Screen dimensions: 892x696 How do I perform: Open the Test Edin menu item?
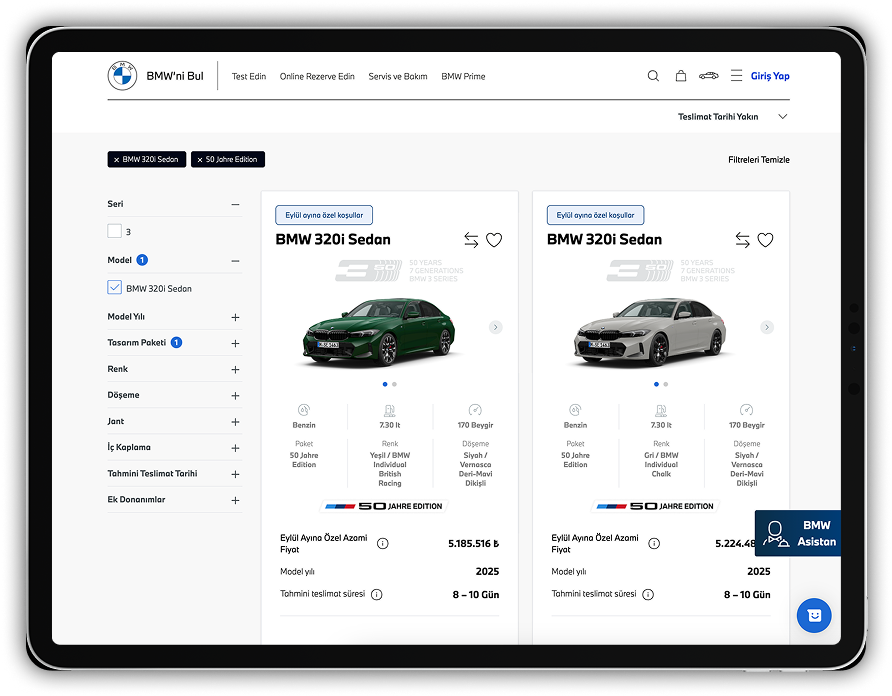pos(248,75)
